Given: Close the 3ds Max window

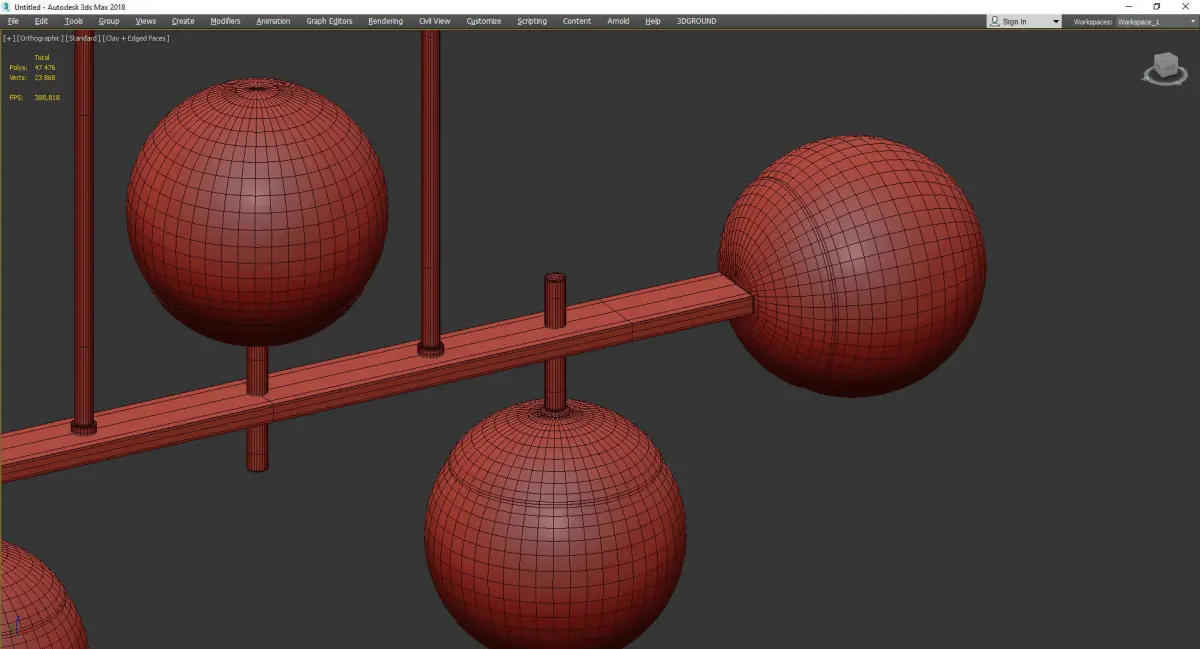Looking at the screenshot, I should (x=1185, y=6).
